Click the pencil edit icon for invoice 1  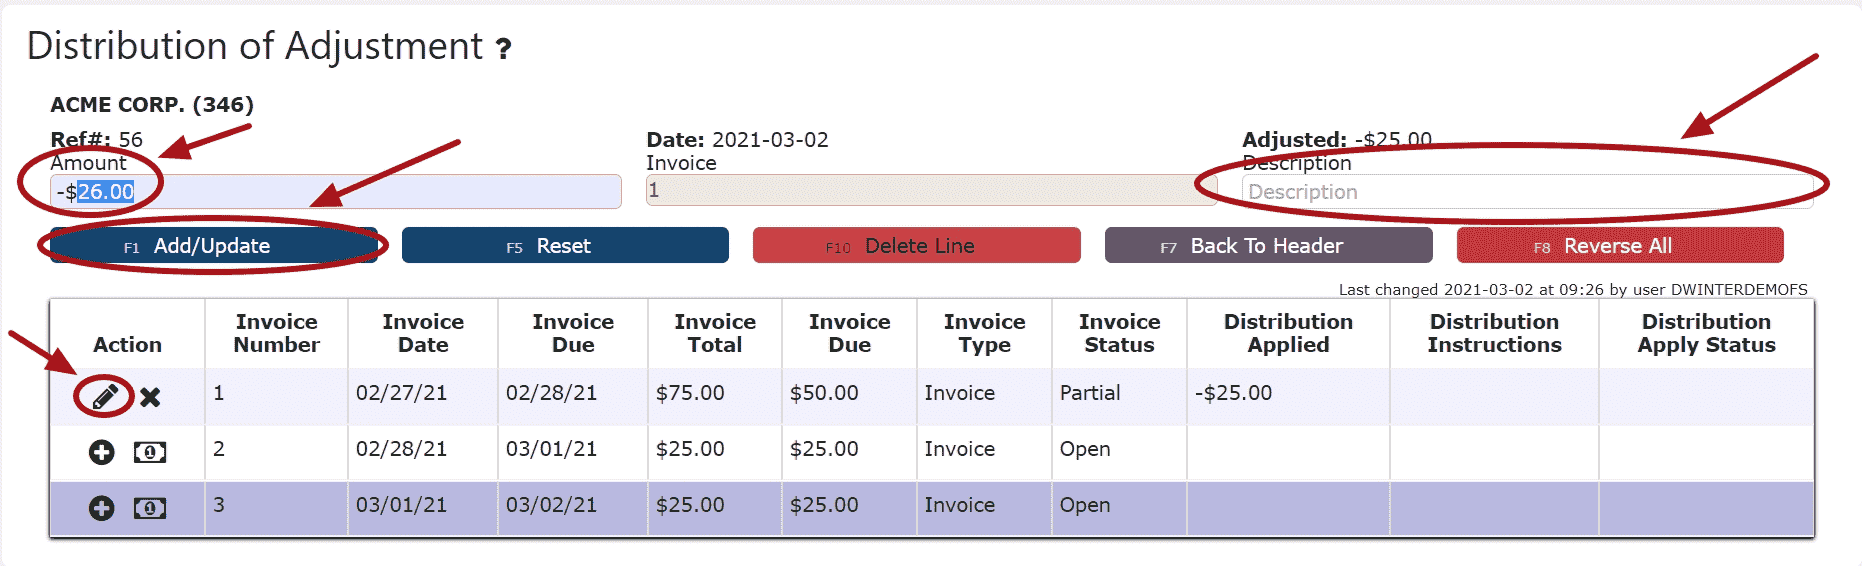point(105,397)
